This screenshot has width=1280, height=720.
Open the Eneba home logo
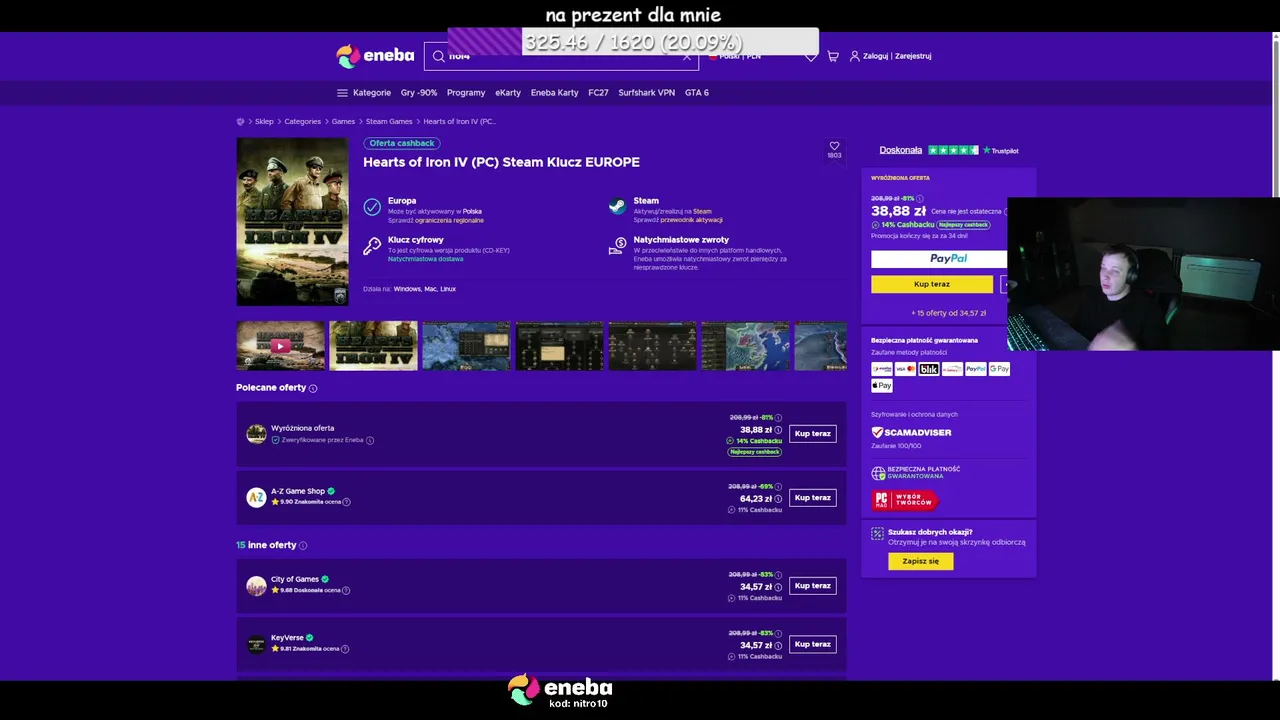375,56
